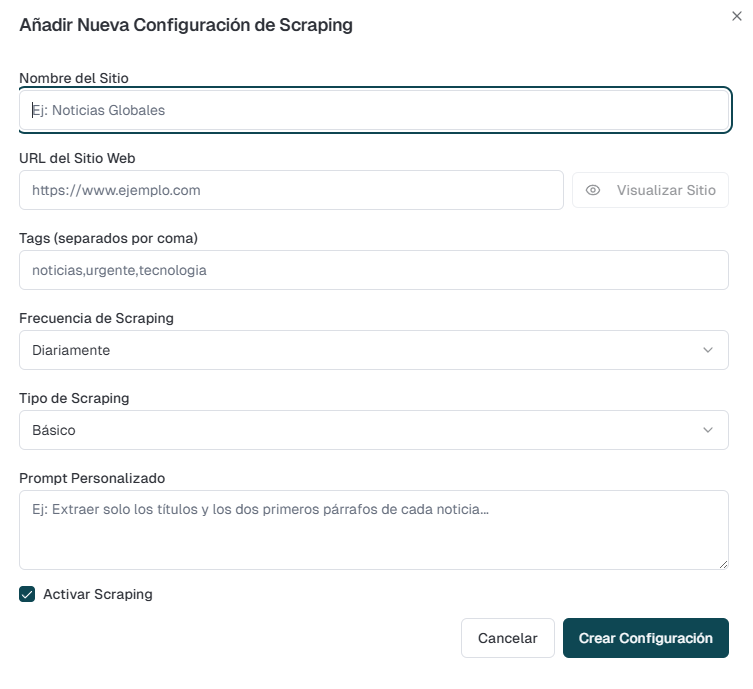The height and width of the screenshot is (689, 753).
Task: Click the Crear Configuración button
Action: (x=645, y=638)
